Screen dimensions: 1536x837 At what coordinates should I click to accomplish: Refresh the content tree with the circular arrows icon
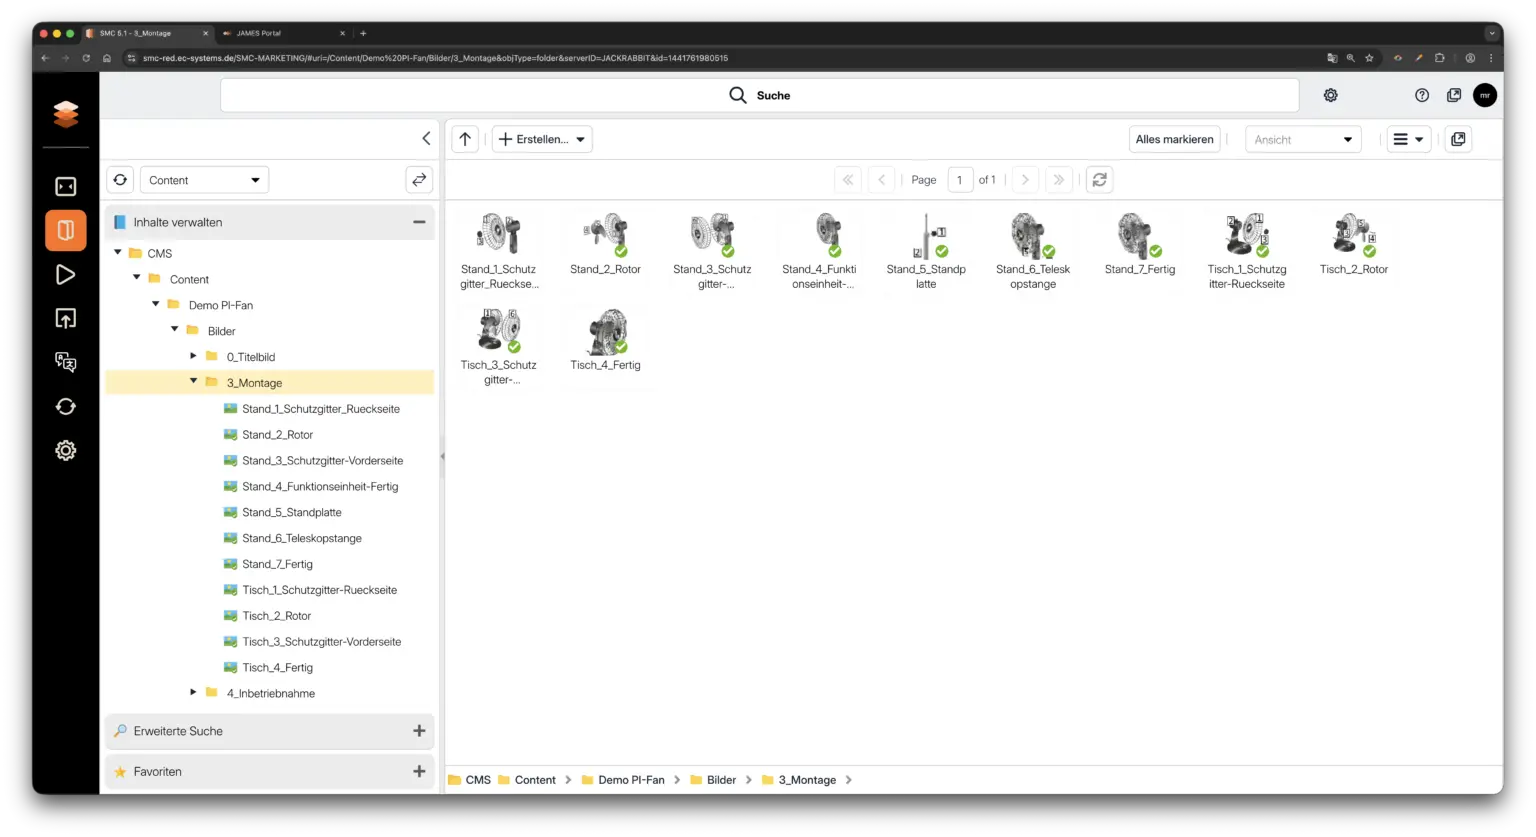(120, 179)
